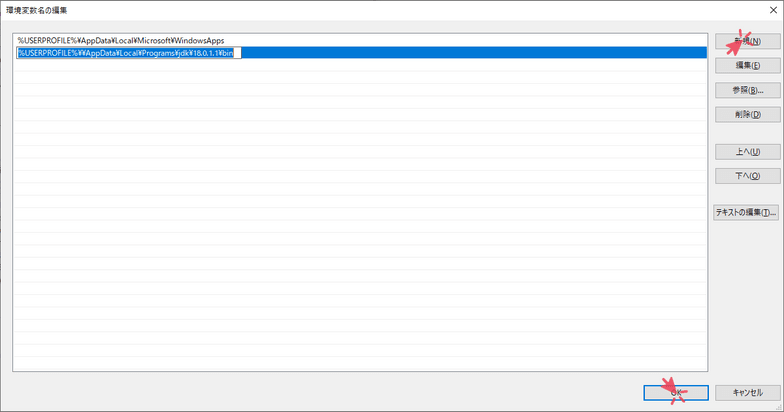784x412 pixels.
Task: Move the entry up with 上へ(U)
Action: coord(747,152)
